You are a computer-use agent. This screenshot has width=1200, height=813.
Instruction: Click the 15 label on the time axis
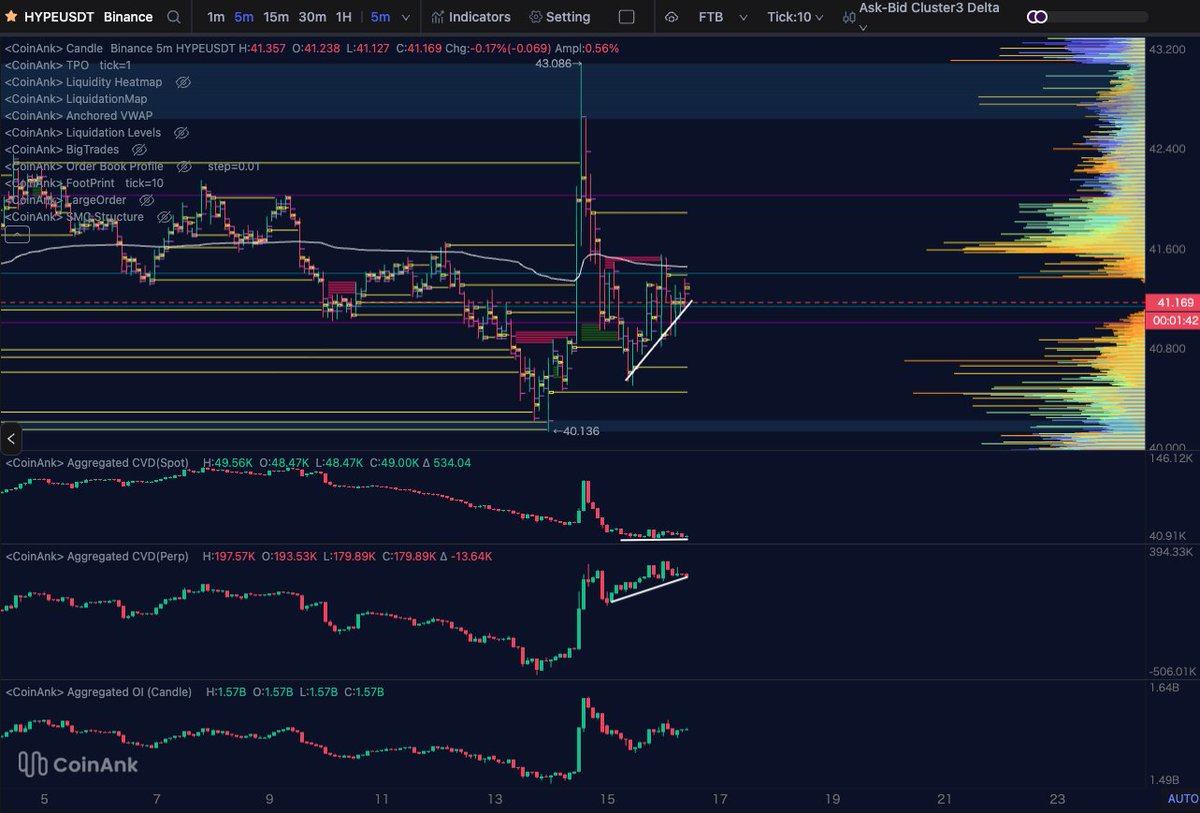[606, 799]
